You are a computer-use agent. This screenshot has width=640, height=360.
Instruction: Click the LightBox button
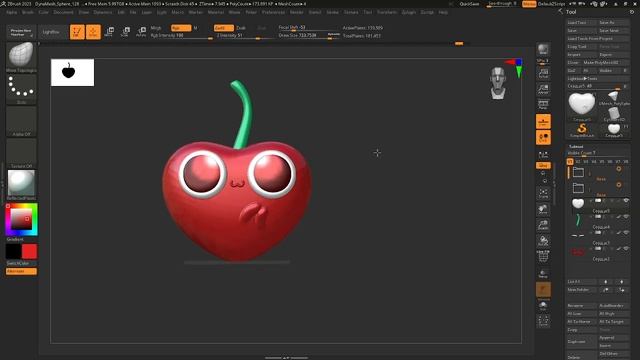point(51,32)
